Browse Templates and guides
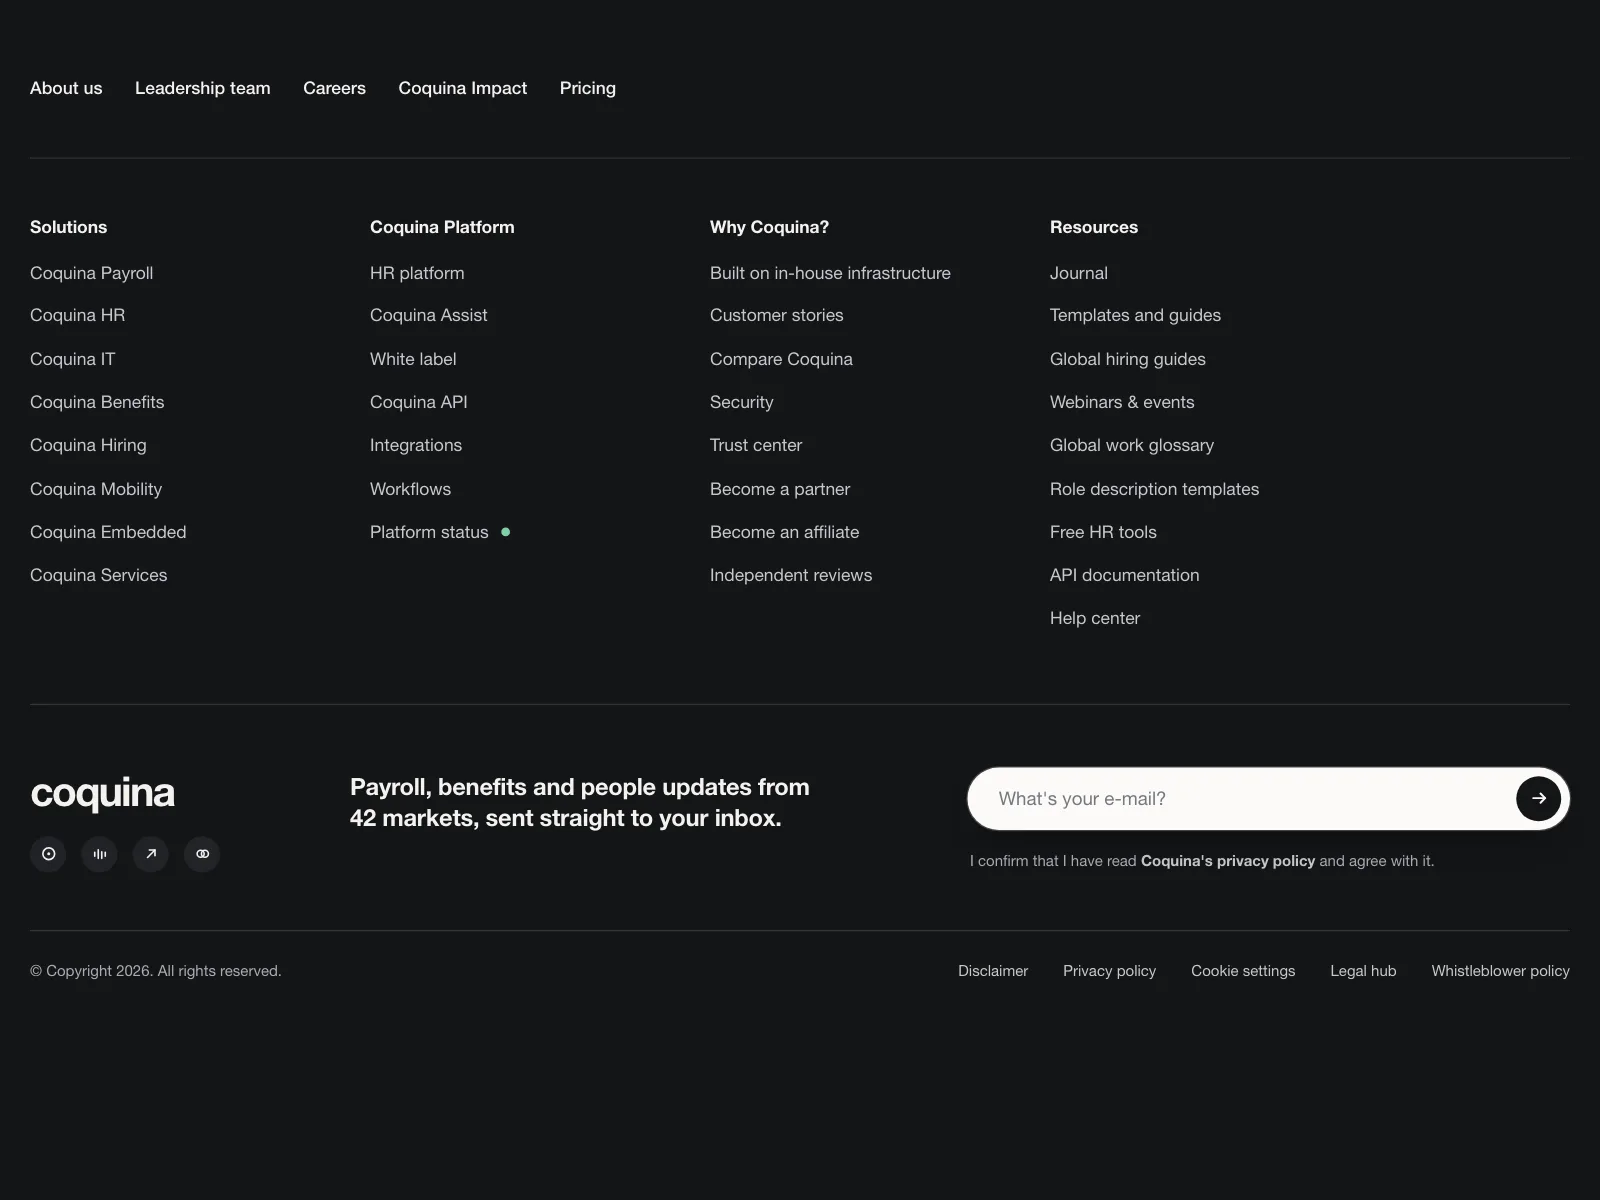The height and width of the screenshot is (1200, 1600). click(1135, 315)
